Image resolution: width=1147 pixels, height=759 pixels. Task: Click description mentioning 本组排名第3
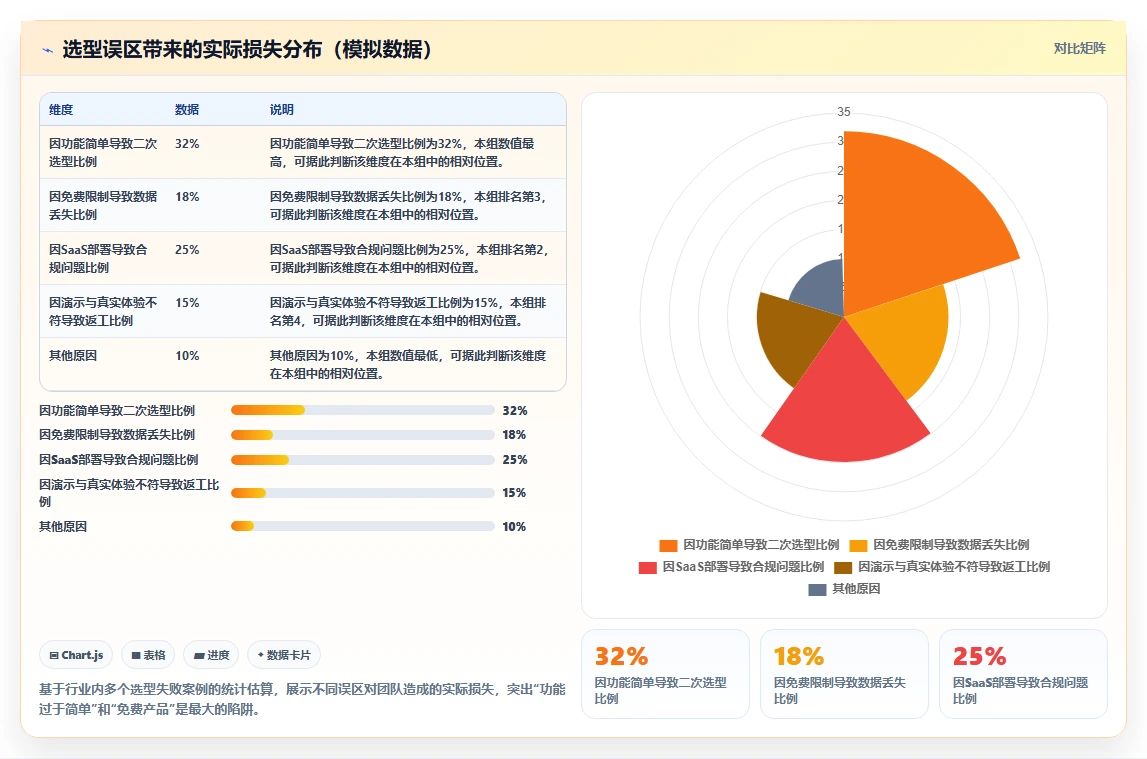(408, 205)
